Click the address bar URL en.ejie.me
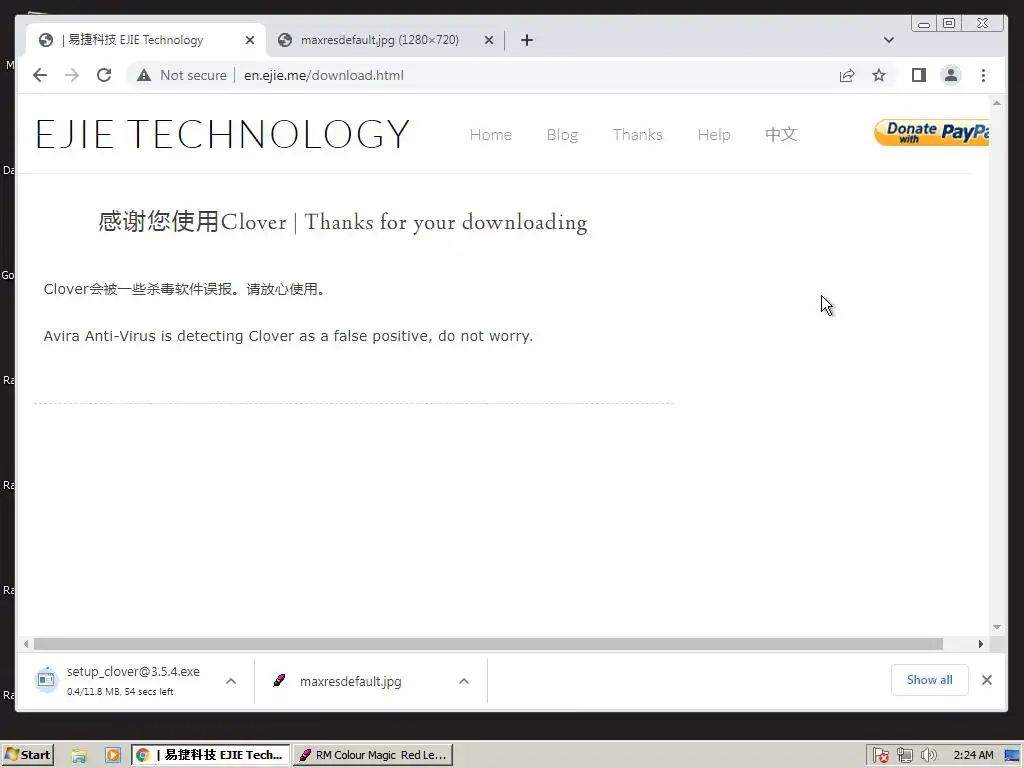Viewport: 1024px width, 768px height. click(x=323, y=75)
